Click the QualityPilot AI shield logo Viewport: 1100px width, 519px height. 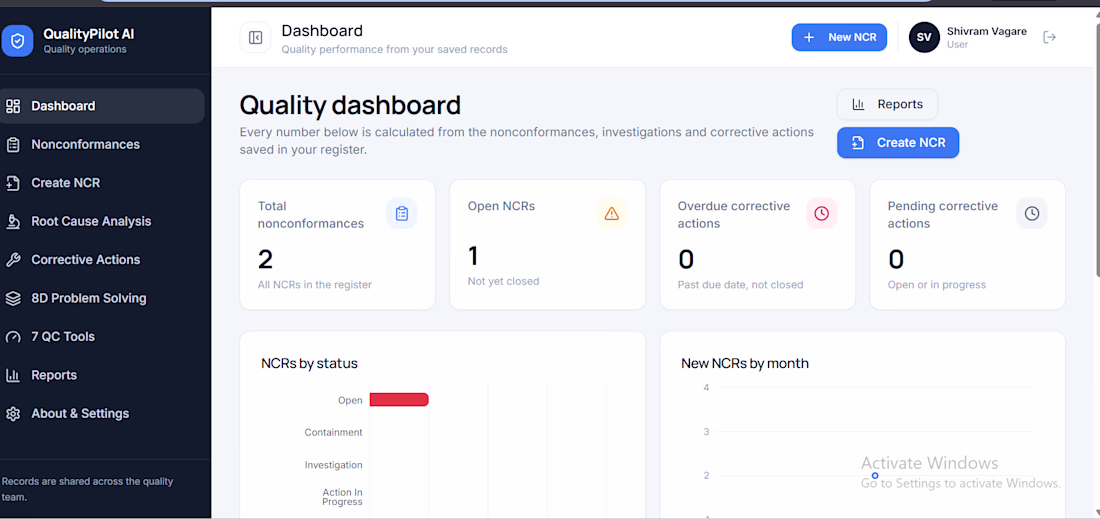point(17,41)
